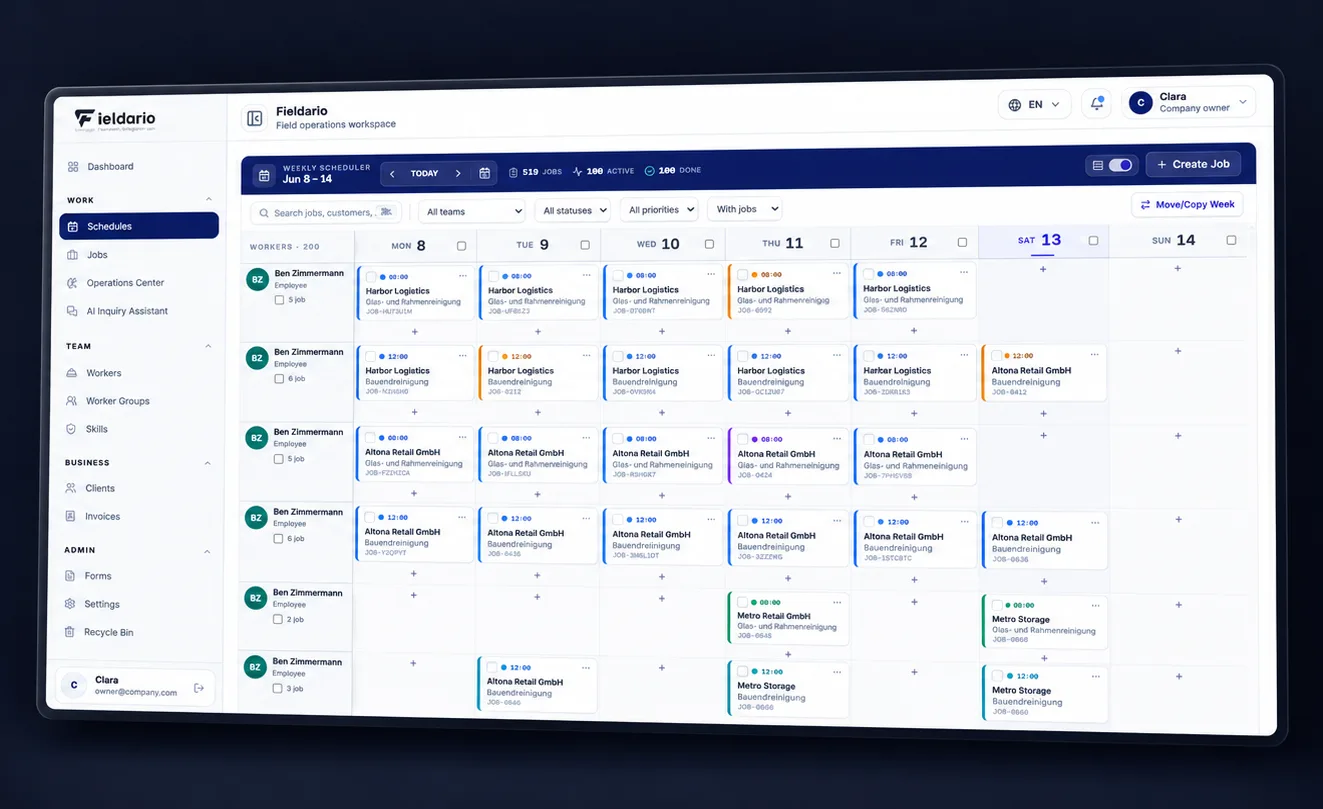This screenshot has height=809, width=1323.
Task: Click the Weekly Scheduler calendar icon
Action: click(264, 175)
